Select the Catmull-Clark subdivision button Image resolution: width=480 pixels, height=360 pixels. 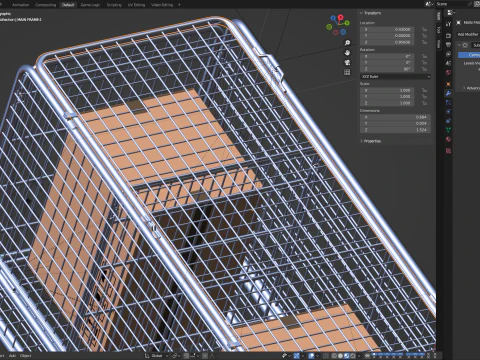(x=469, y=55)
